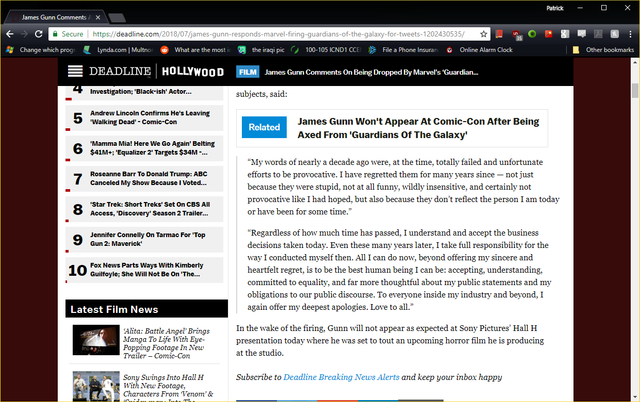
Task: Click the Google 8-shaped extension icon
Action: [x=565, y=34]
